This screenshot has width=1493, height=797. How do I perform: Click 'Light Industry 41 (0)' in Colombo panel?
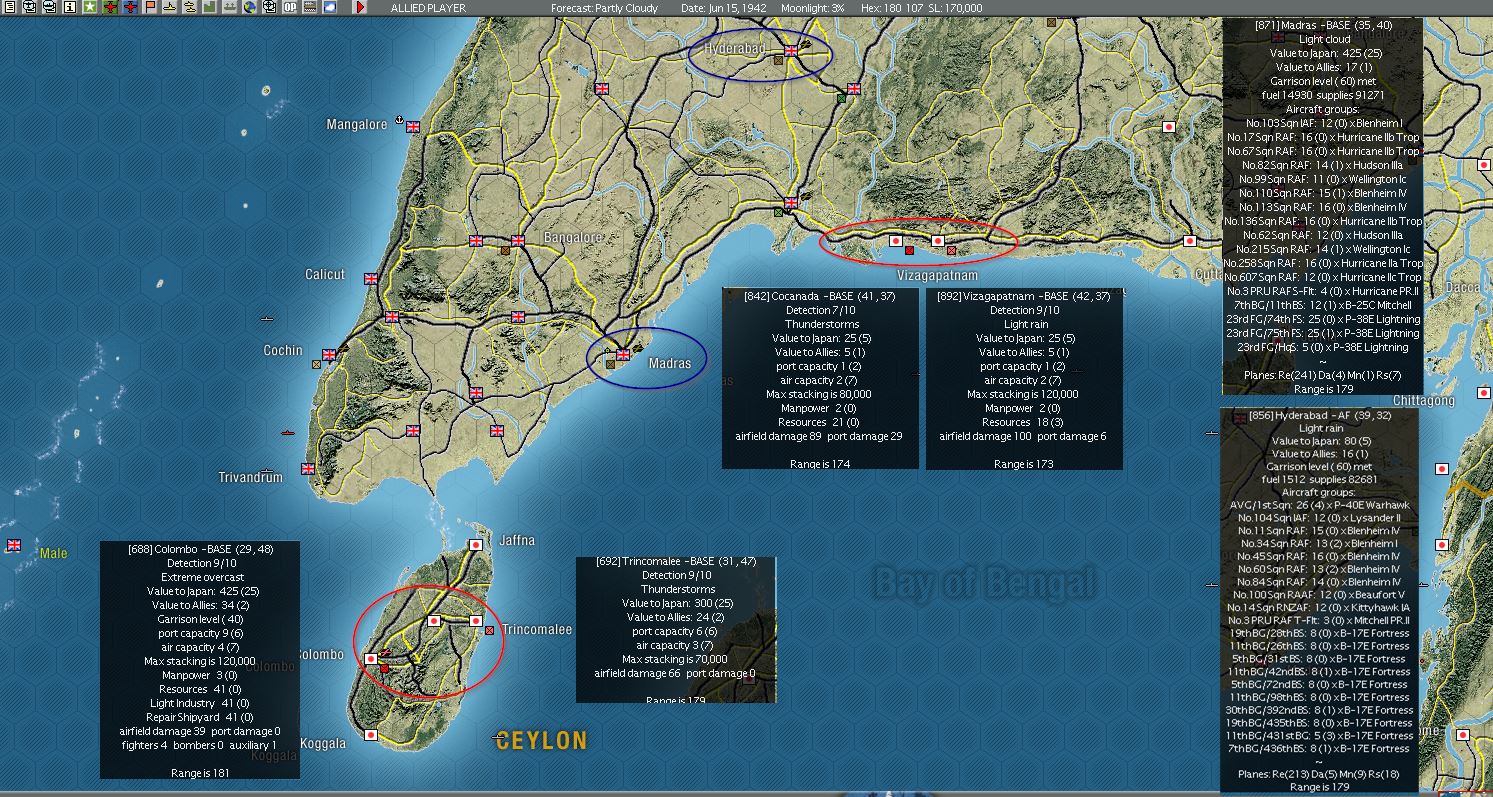pos(200,703)
